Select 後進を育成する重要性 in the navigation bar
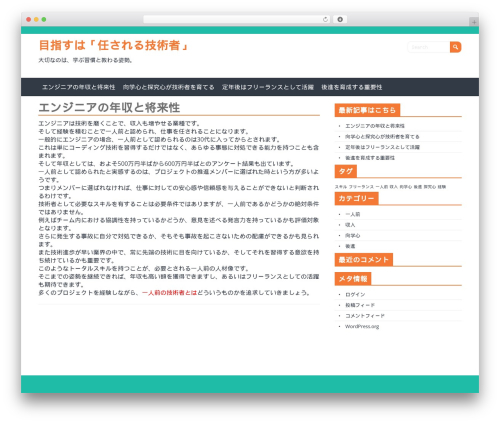This screenshot has height=423, width=500. pyautogui.click(x=352, y=87)
